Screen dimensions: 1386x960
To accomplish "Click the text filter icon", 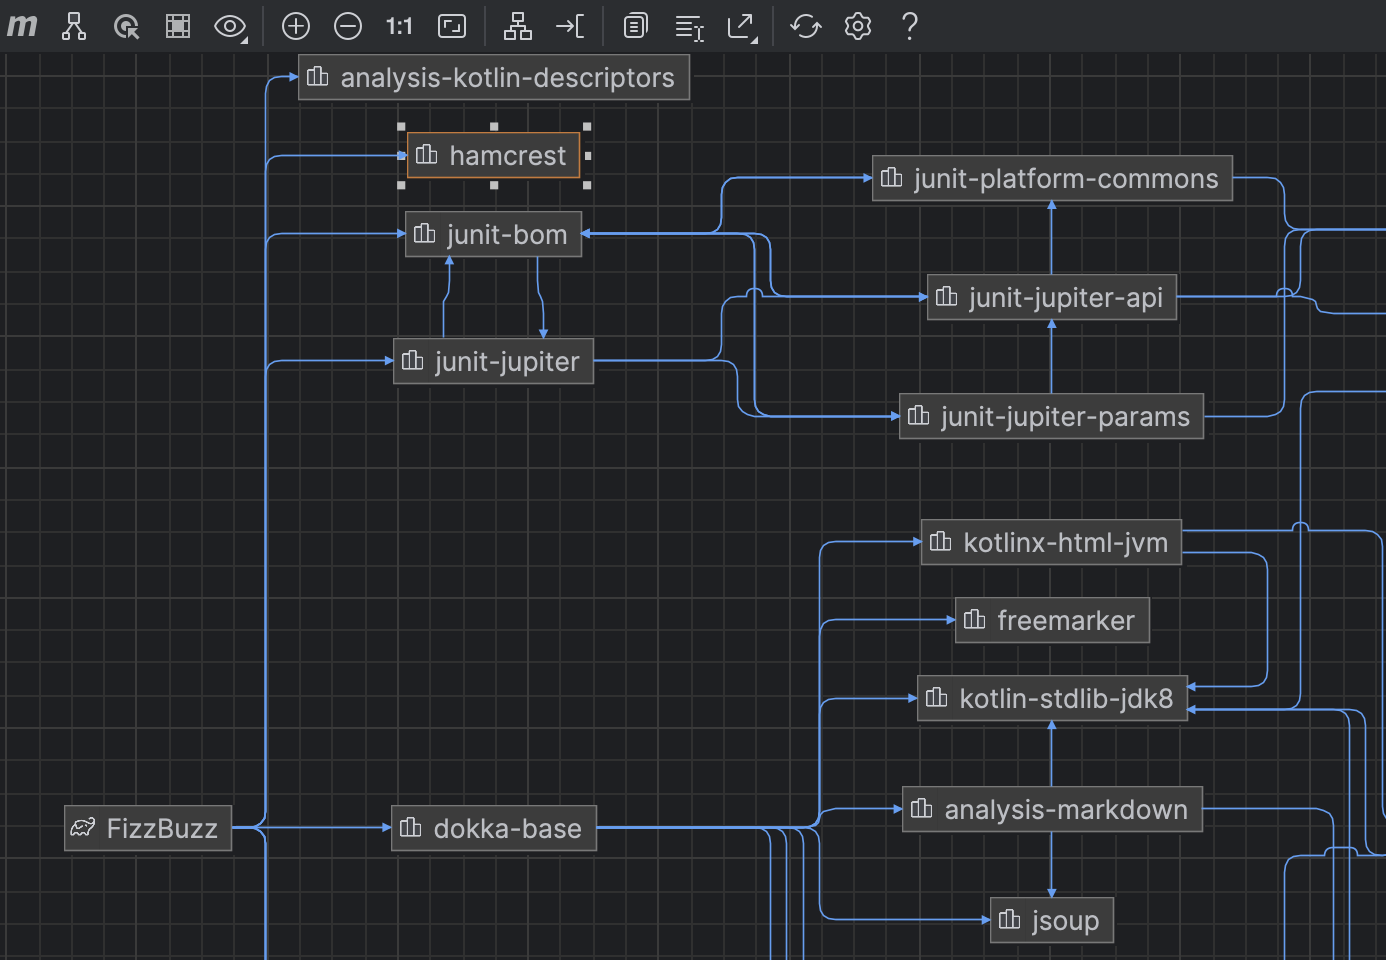I will (x=689, y=26).
